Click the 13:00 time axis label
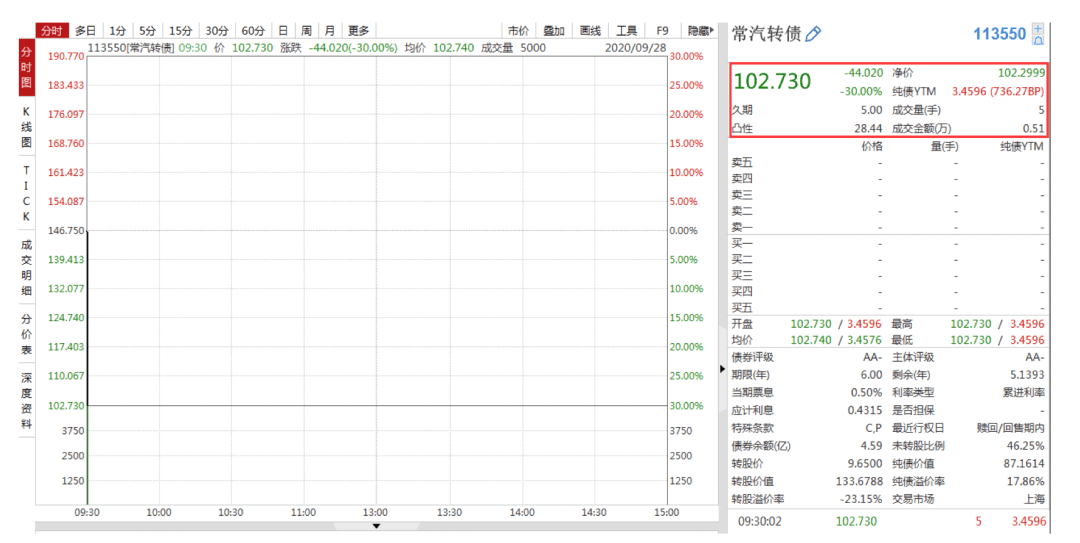The image size is (1080, 543). tap(375, 513)
